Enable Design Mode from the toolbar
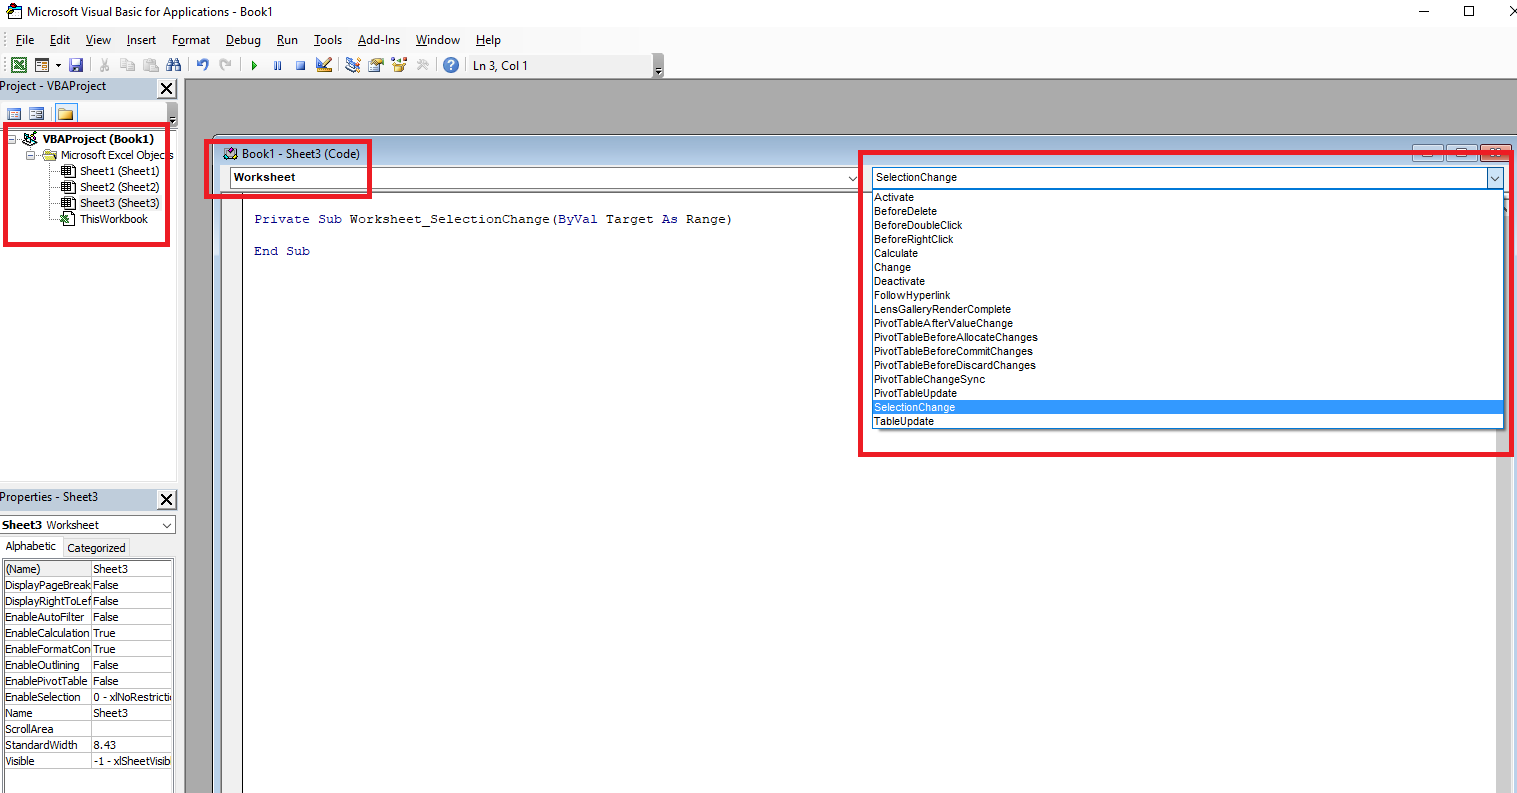The width and height of the screenshot is (1517, 793). [x=323, y=64]
